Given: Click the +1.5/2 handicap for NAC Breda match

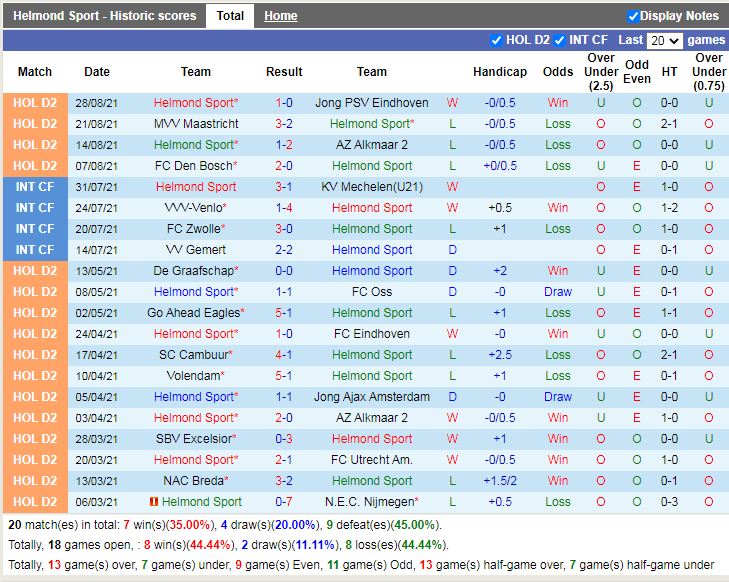Looking at the screenshot, I should [x=500, y=481].
